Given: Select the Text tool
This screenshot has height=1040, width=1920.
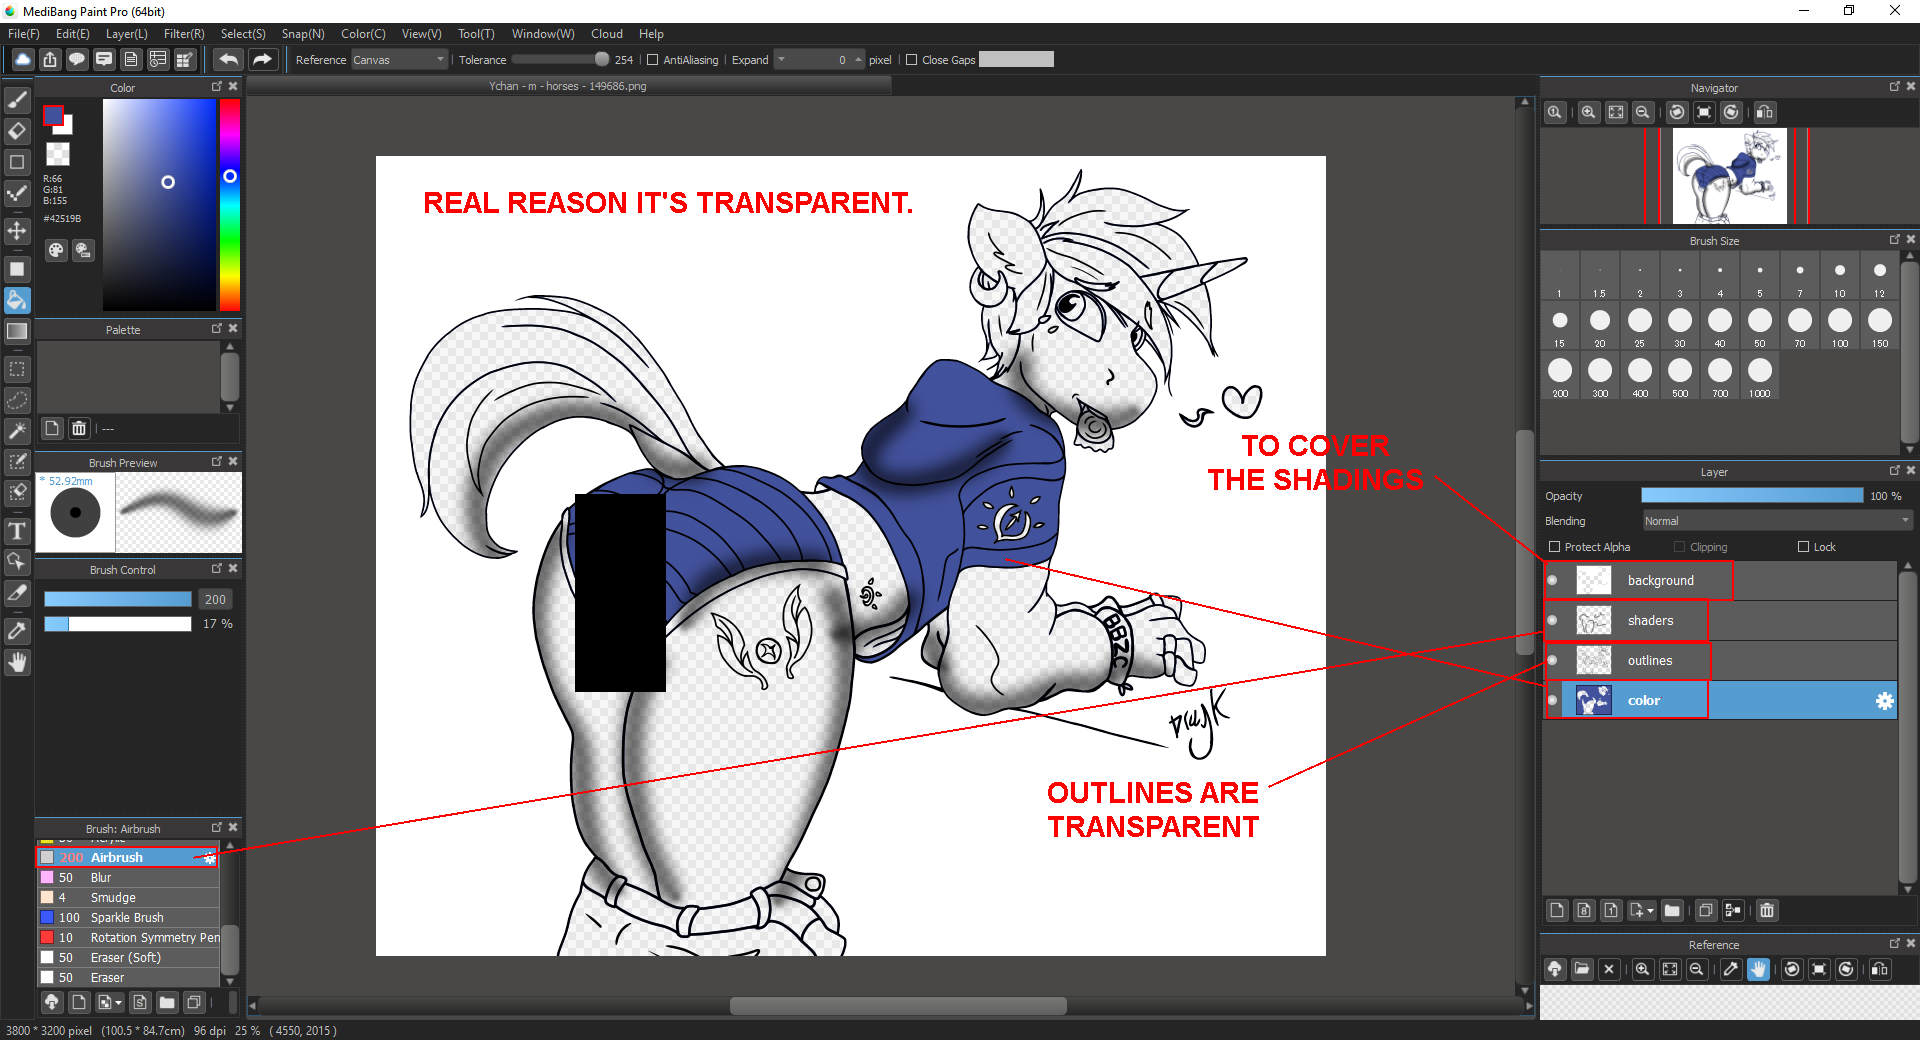Looking at the screenshot, I should [x=17, y=531].
